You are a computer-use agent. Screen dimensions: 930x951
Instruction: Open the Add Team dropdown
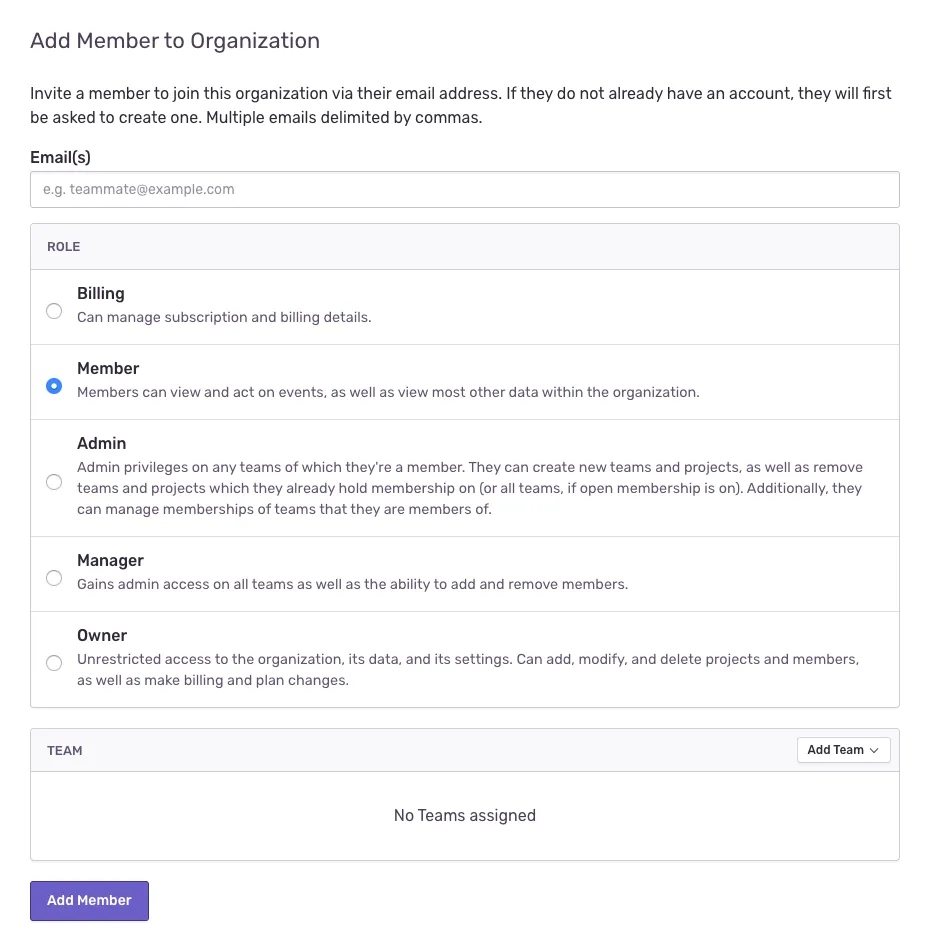(843, 750)
